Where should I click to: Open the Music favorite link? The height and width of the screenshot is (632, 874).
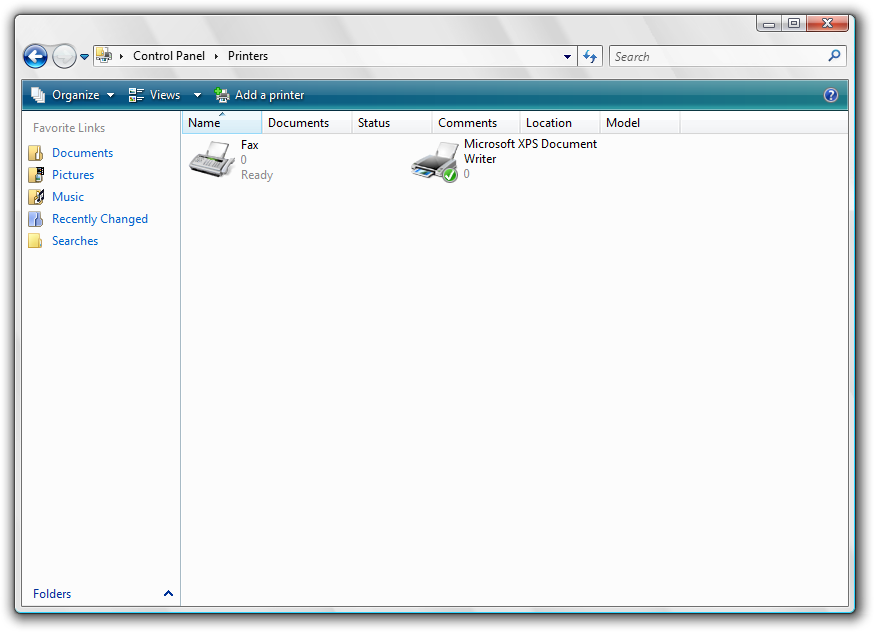(x=68, y=197)
